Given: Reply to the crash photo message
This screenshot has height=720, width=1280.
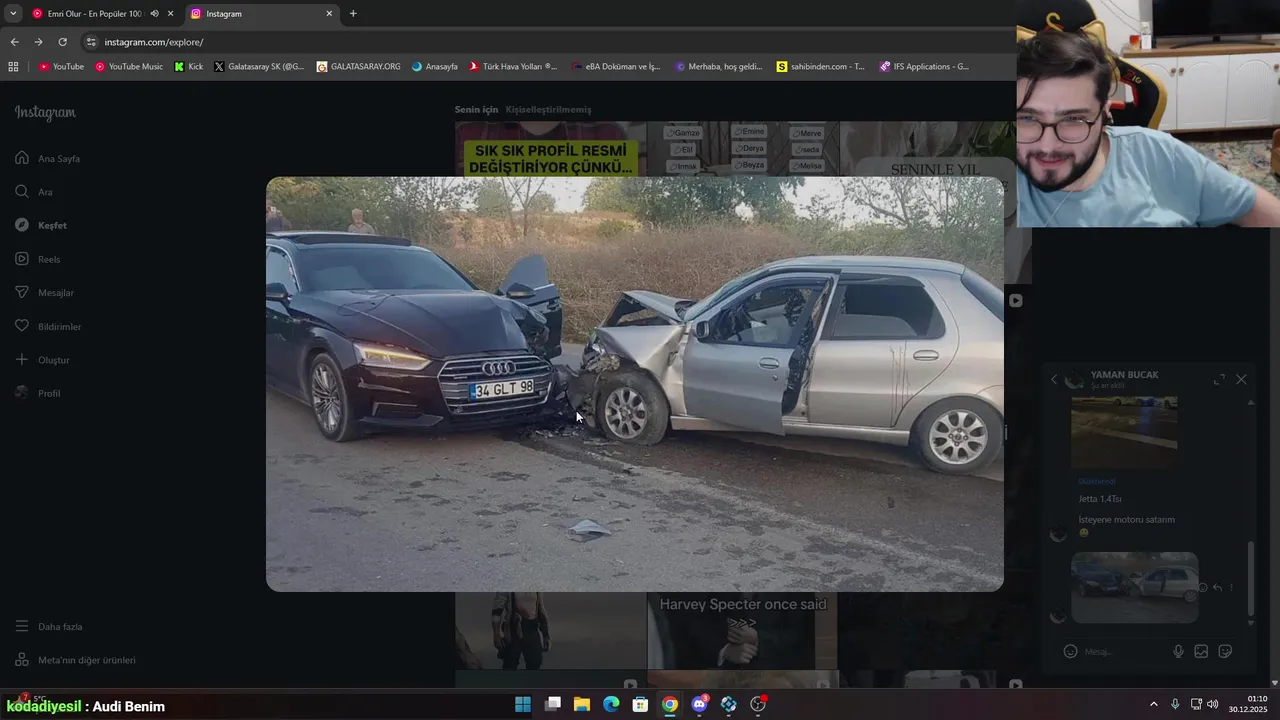Looking at the screenshot, I should (1217, 588).
